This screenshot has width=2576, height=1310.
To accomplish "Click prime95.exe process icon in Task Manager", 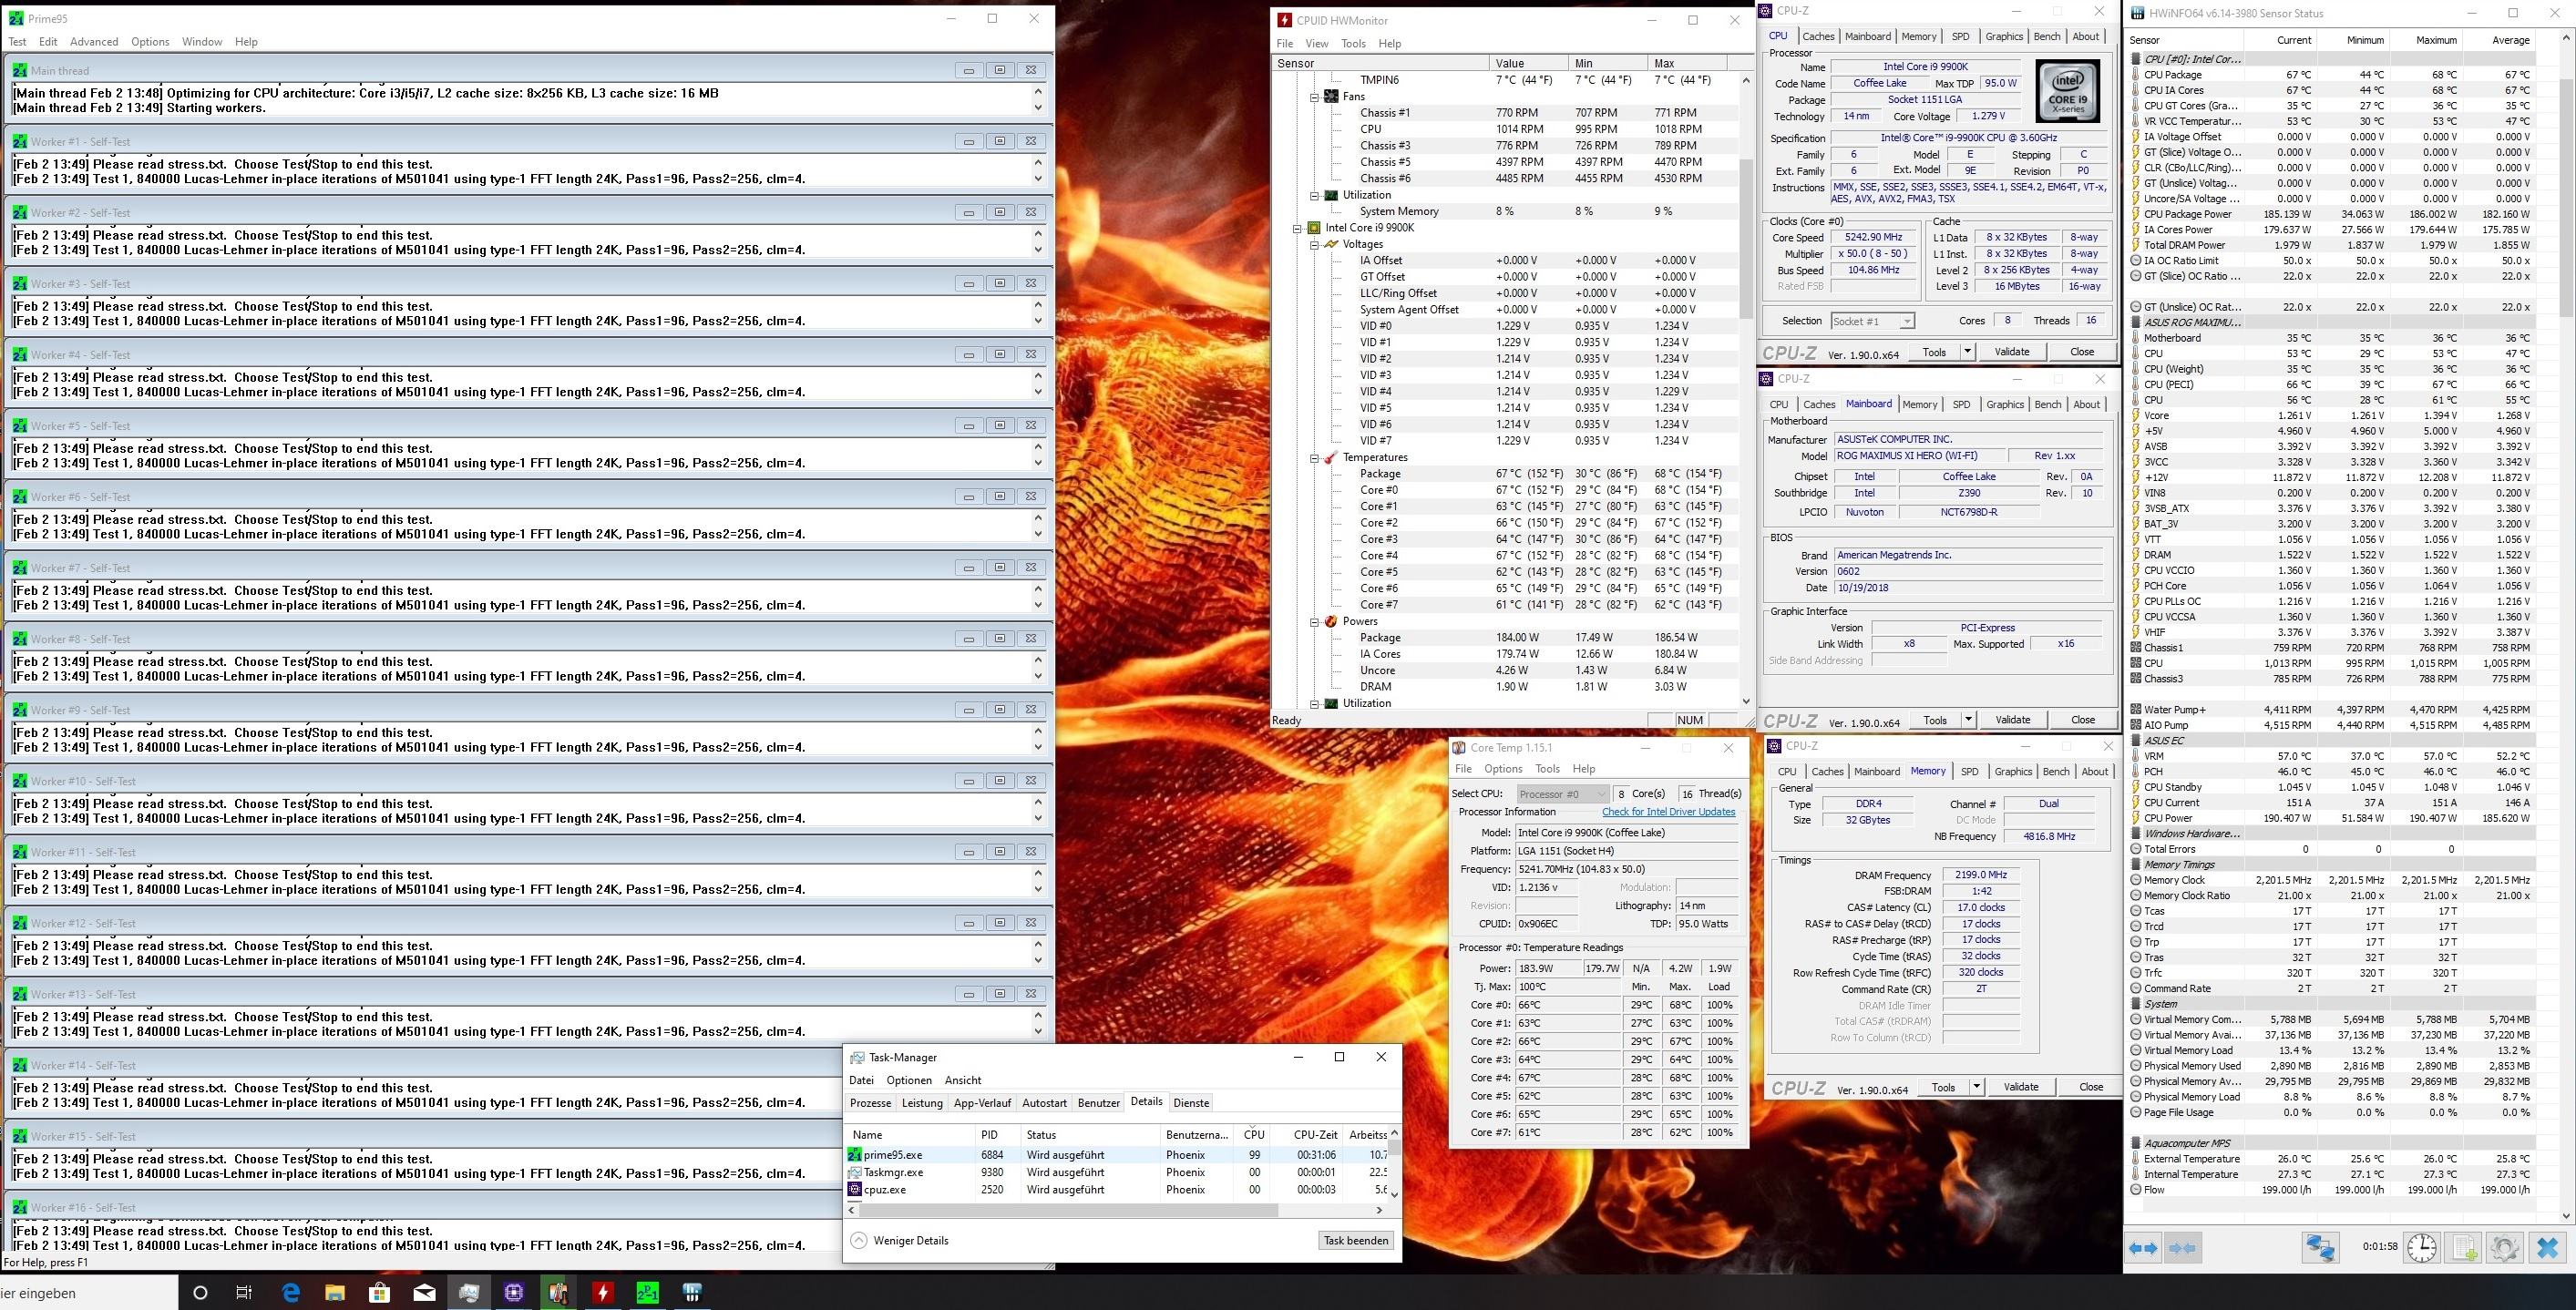I will [x=855, y=1154].
